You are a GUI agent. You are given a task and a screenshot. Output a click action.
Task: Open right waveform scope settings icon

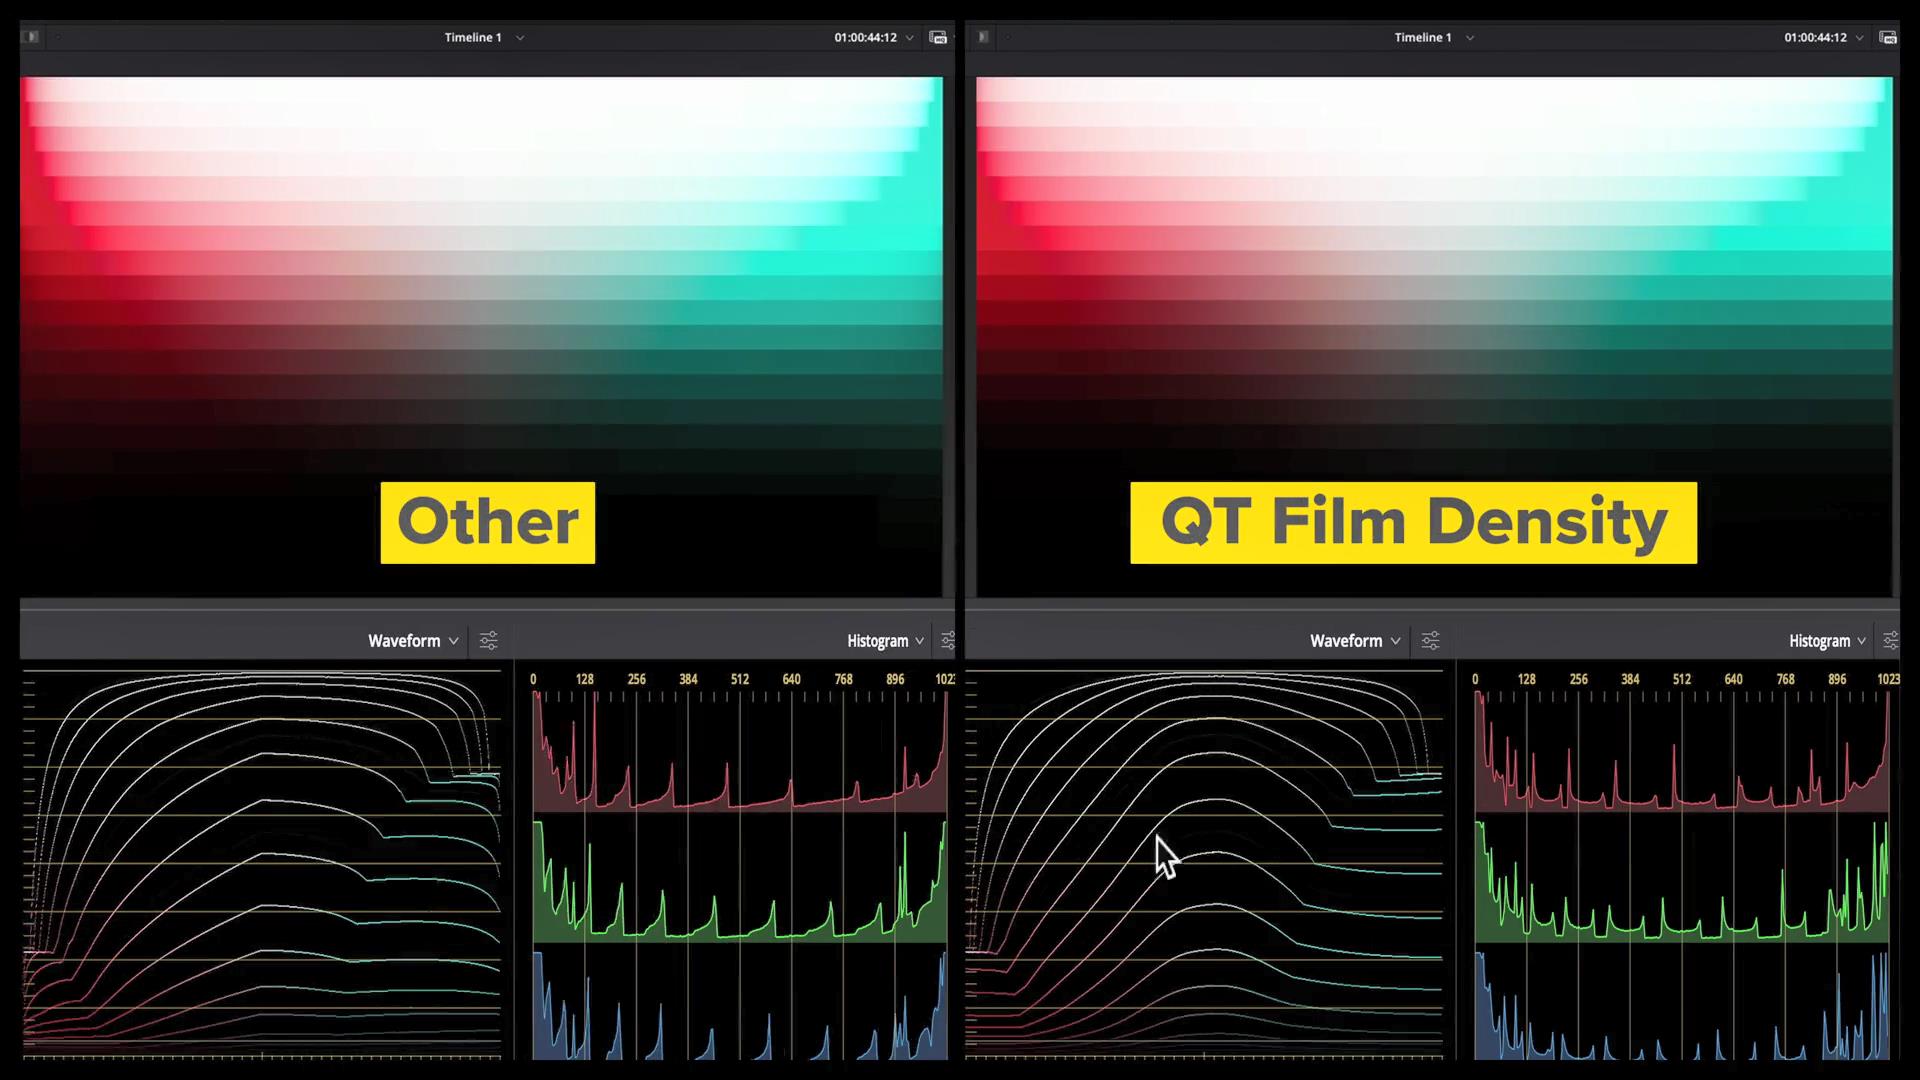(1430, 641)
